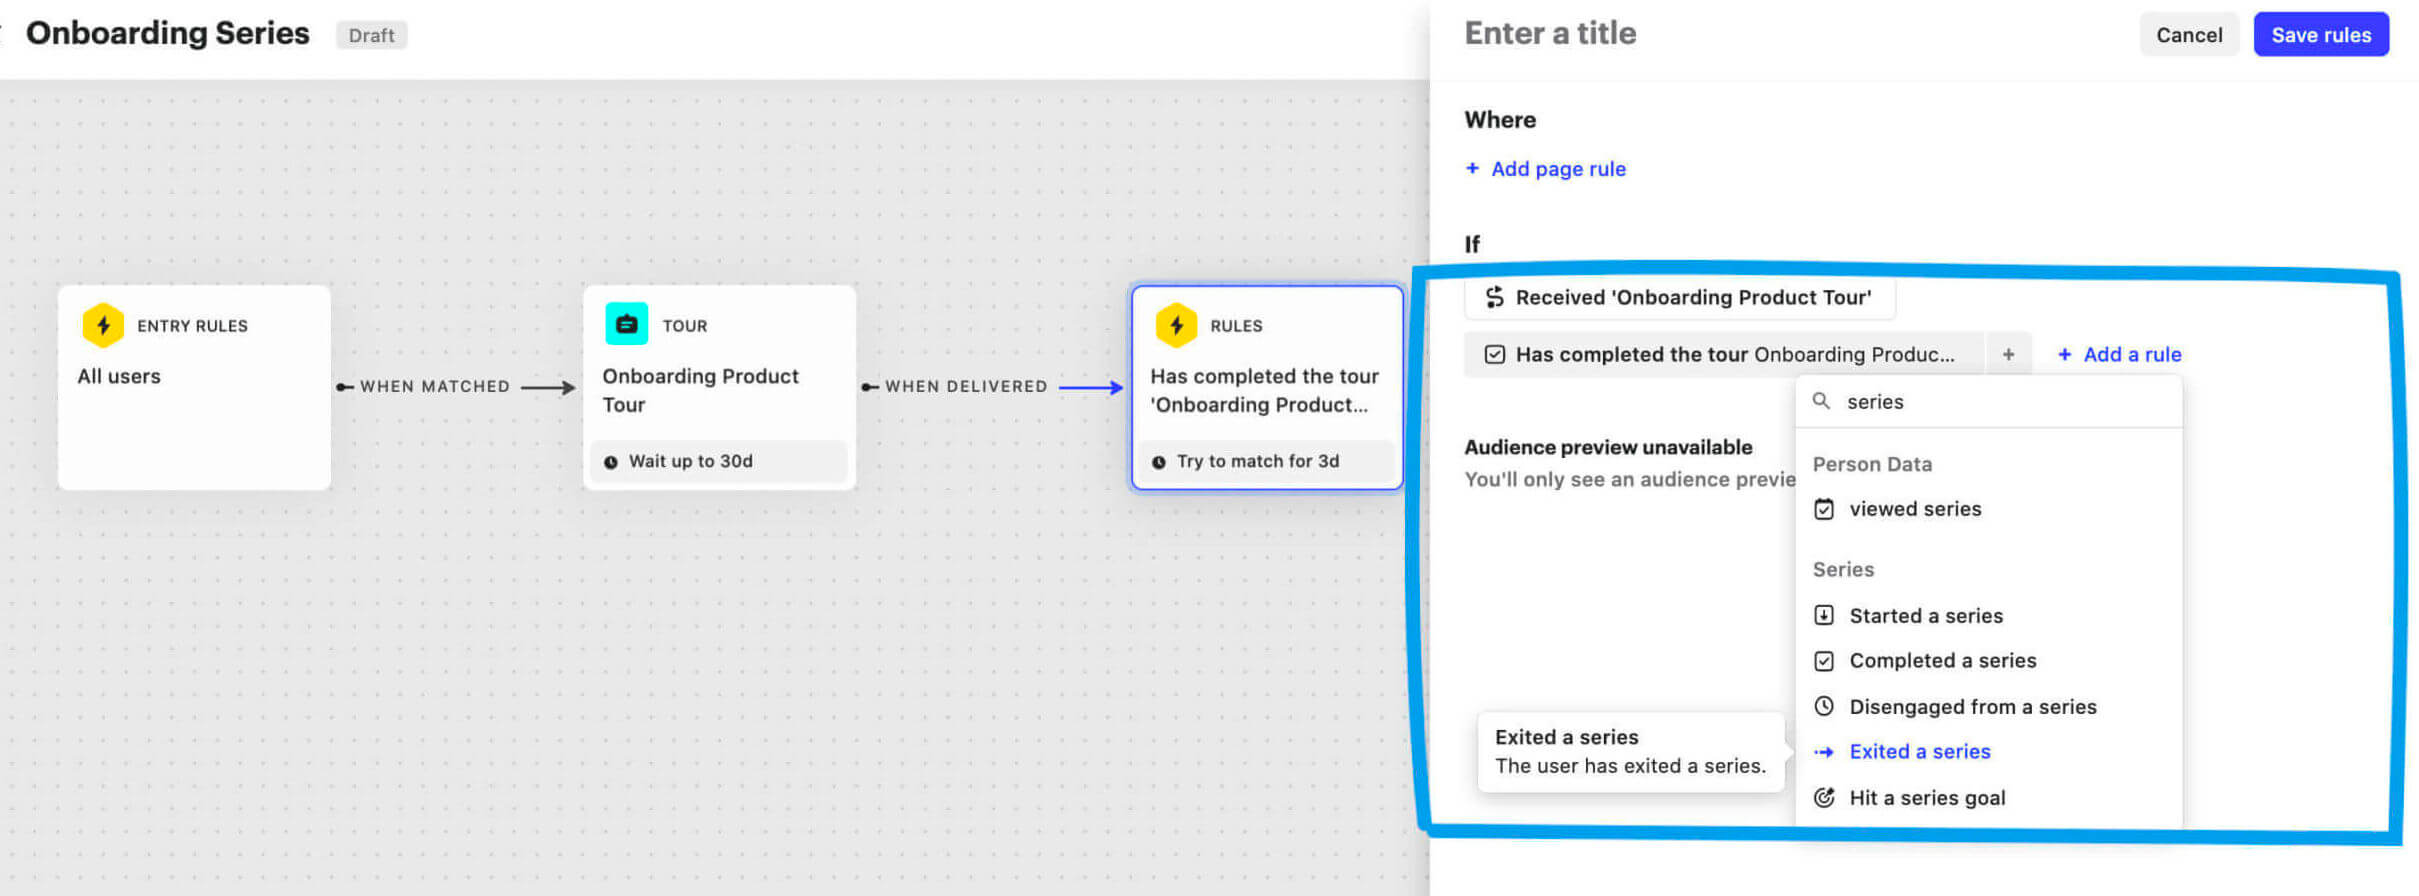Choose 'Started a series' option
The width and height of the screenshot is (2419, 896).
click(x=1925, y=616)
